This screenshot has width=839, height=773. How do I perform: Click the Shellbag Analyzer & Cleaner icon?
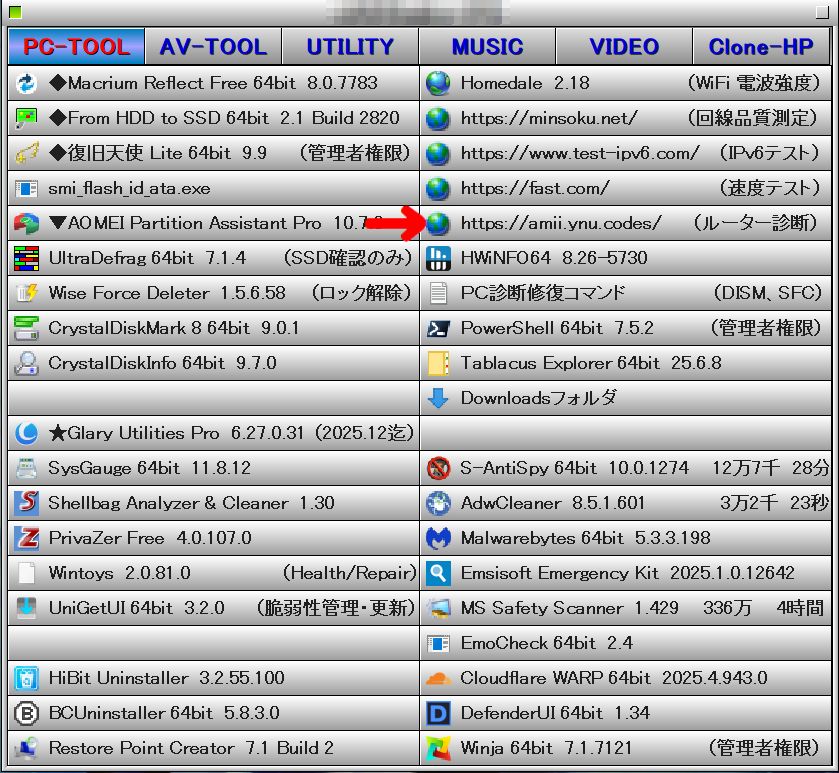click(26, 503)
